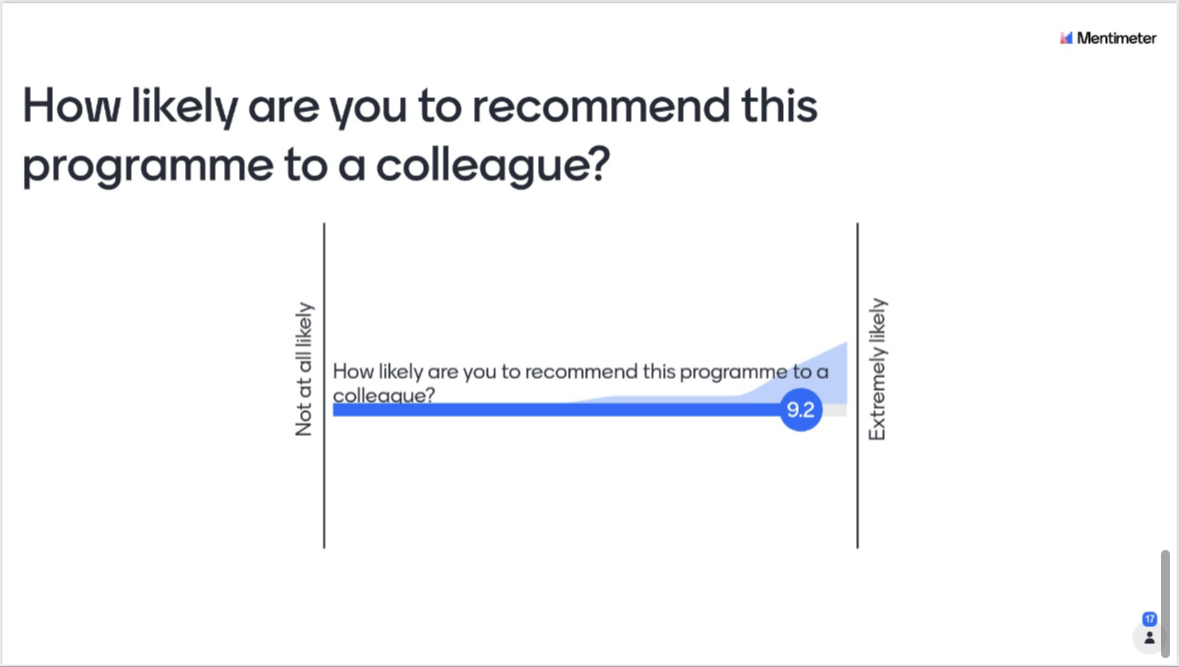Click the gray unfilled end of score bar
The image size is (1179, 667).
[x=835, y=410]
